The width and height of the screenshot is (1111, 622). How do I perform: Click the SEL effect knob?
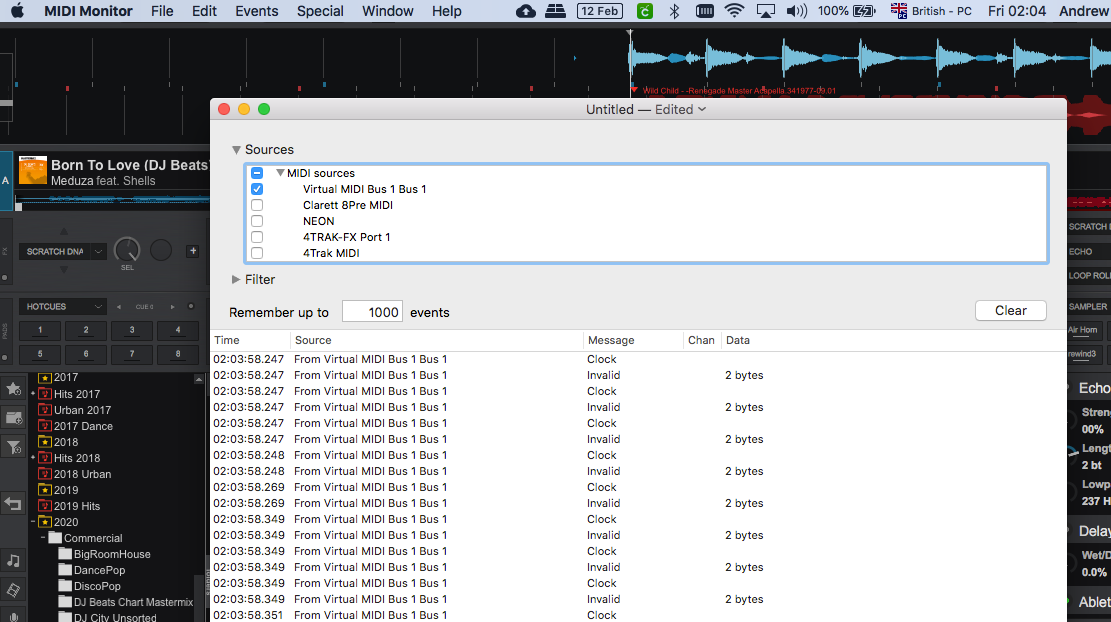[127, 249]
